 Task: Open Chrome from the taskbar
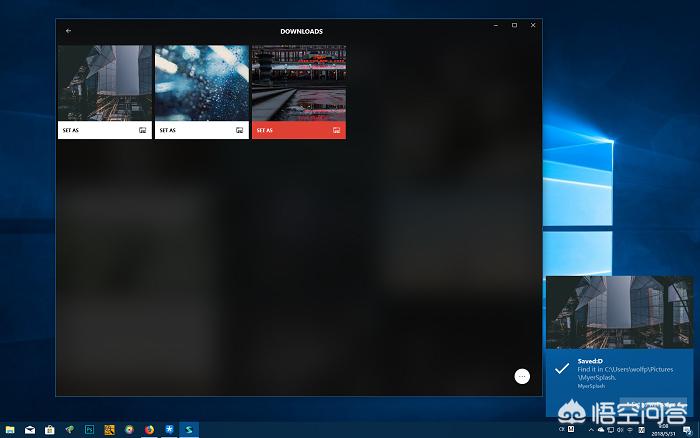129,430
